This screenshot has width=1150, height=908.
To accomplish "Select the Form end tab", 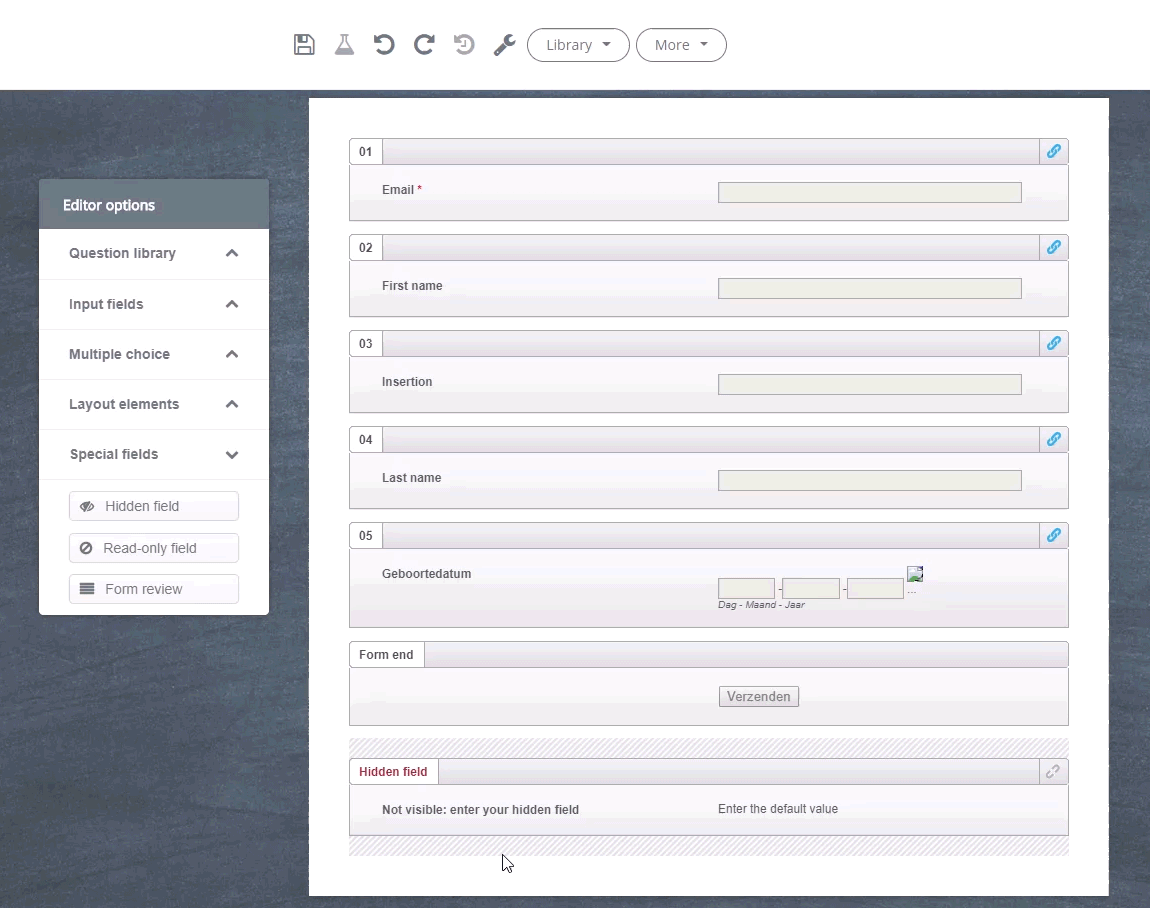I will click(387, 655).
